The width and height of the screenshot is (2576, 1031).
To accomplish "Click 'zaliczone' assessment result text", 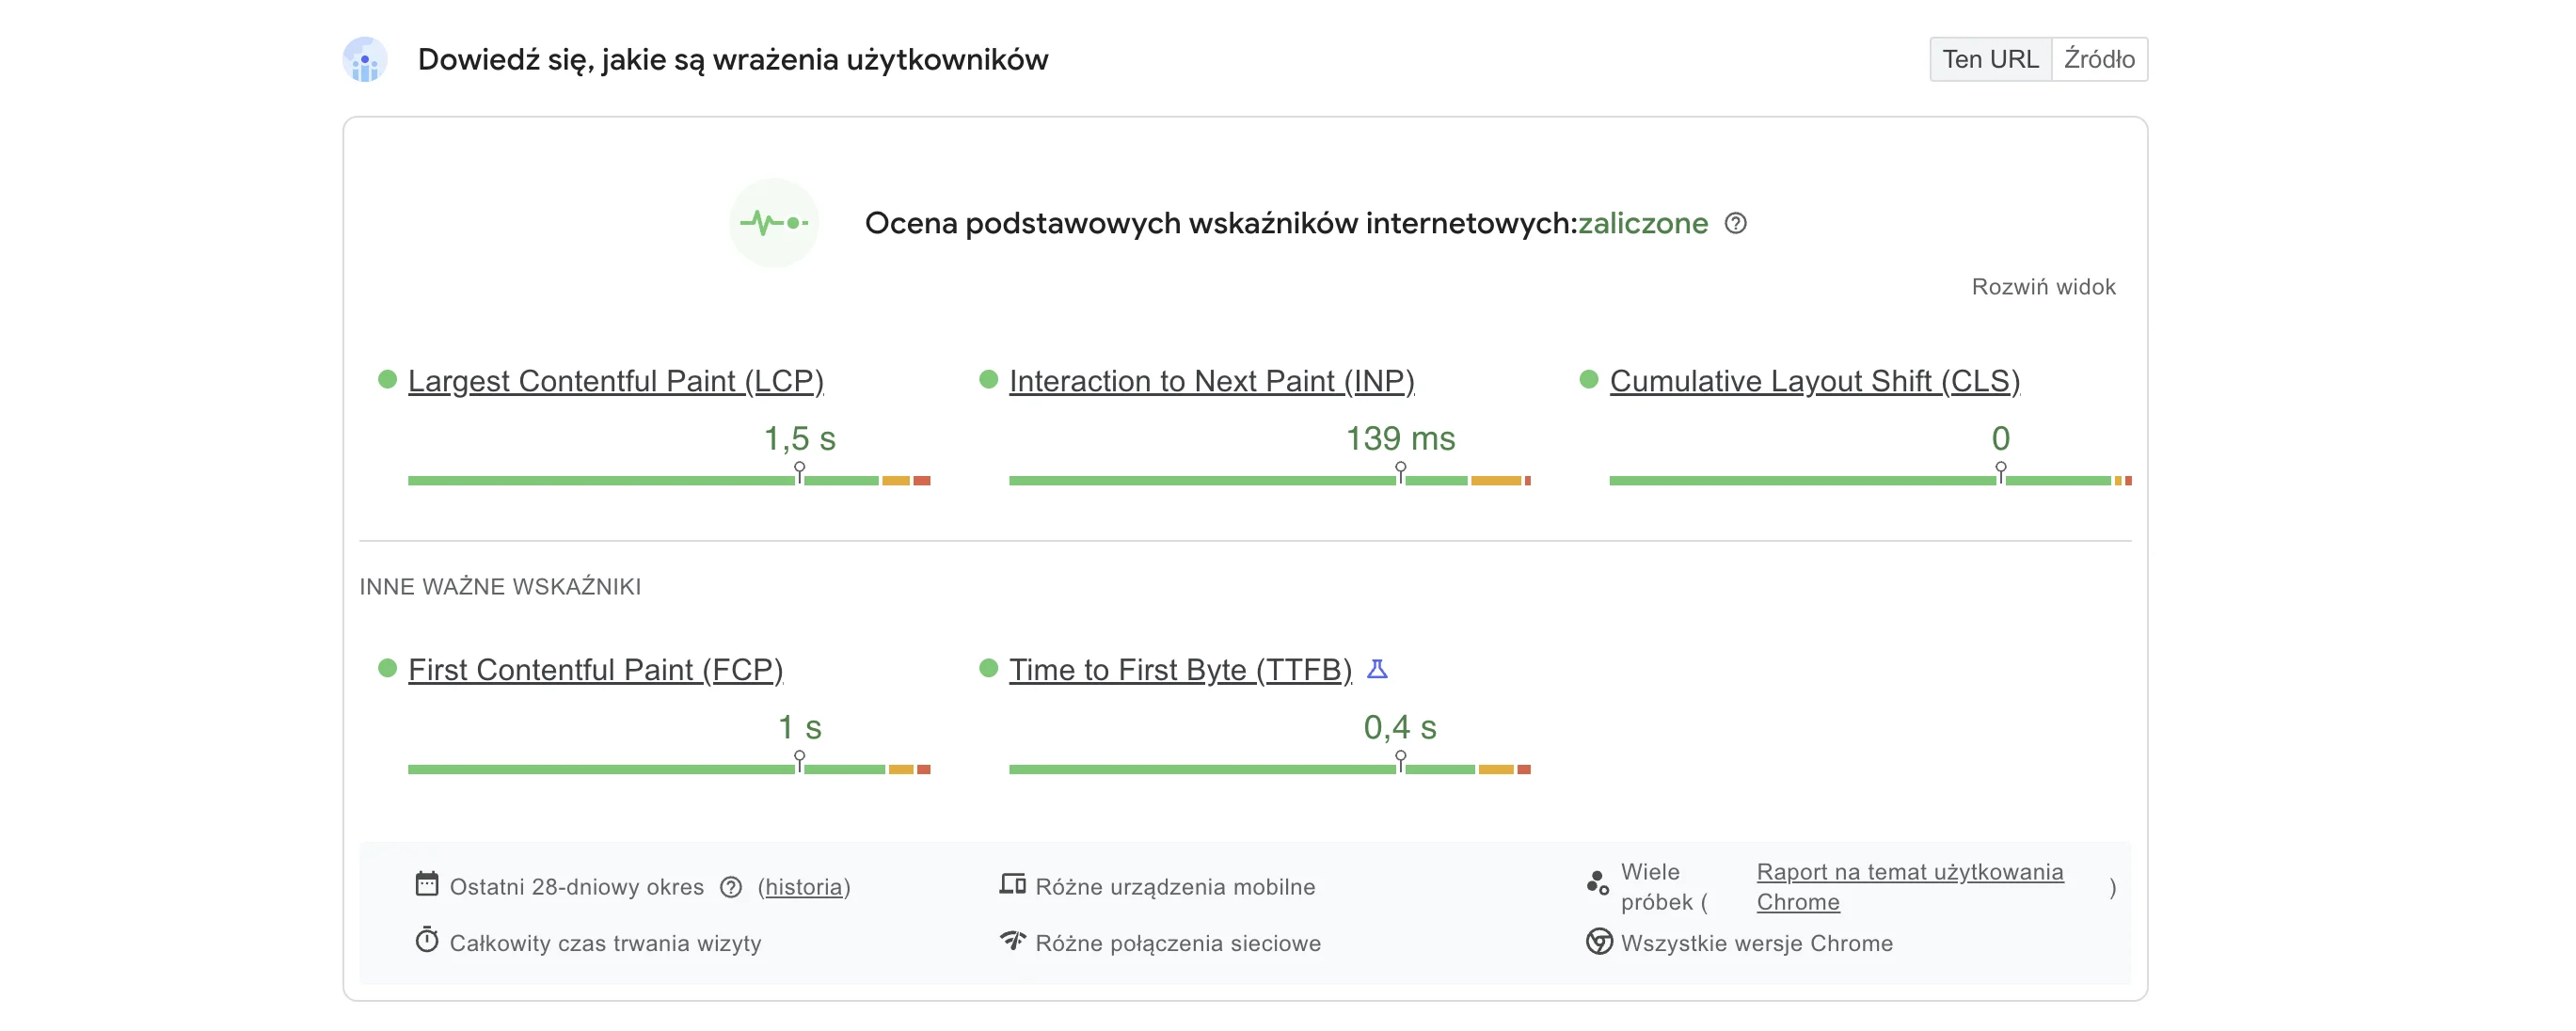I will pyautogui.click(x=1643, y=223).
